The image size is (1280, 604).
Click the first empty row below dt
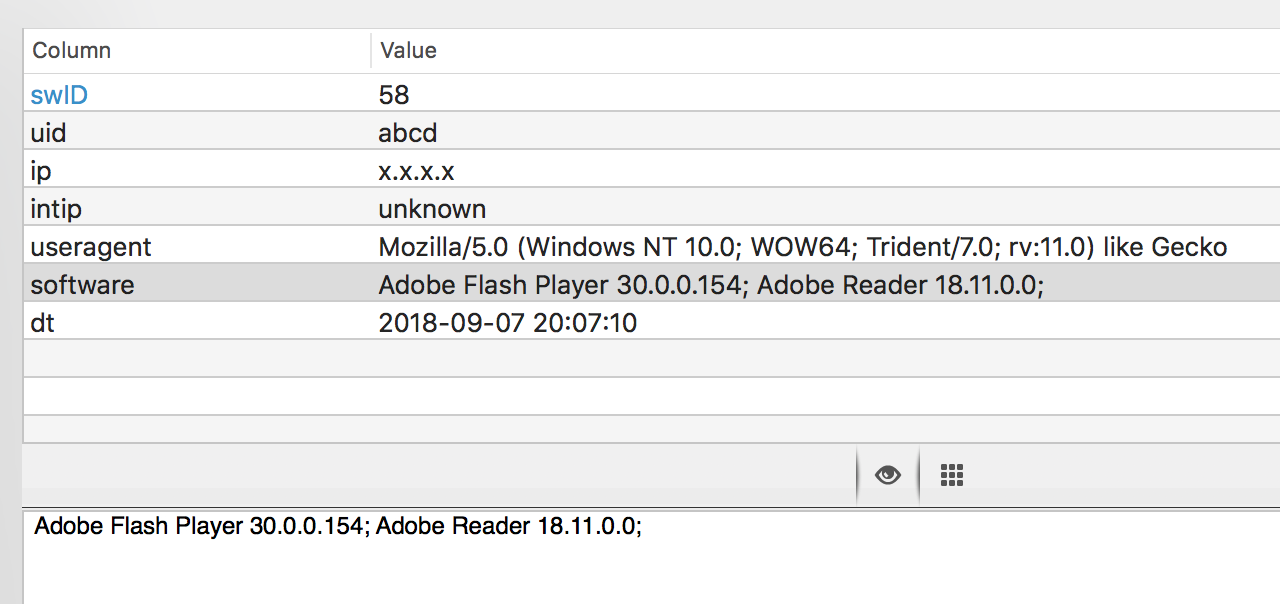640,358
